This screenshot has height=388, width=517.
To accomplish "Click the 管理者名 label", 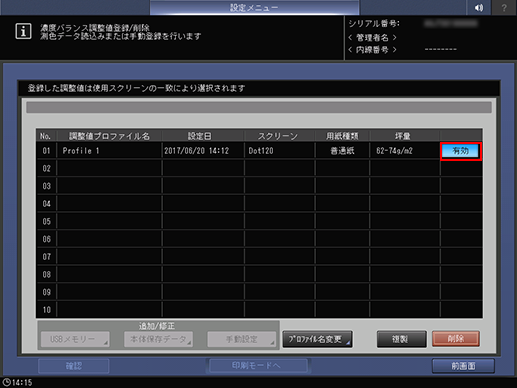I will pos(372,37).
